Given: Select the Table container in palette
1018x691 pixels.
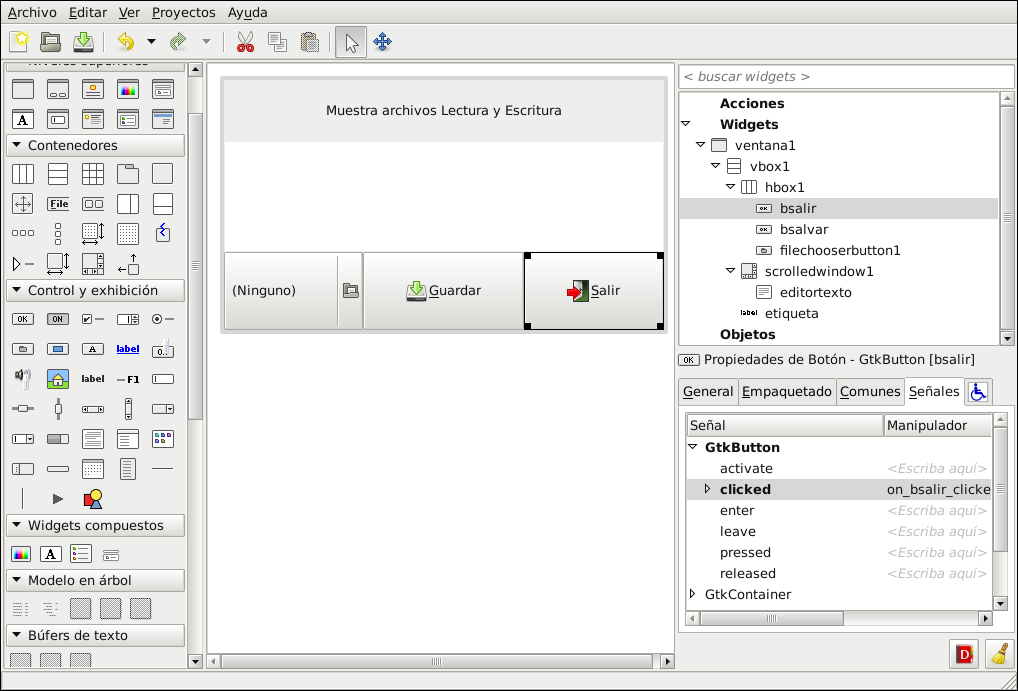Looking at the screenshot, I should coord(93,174).
